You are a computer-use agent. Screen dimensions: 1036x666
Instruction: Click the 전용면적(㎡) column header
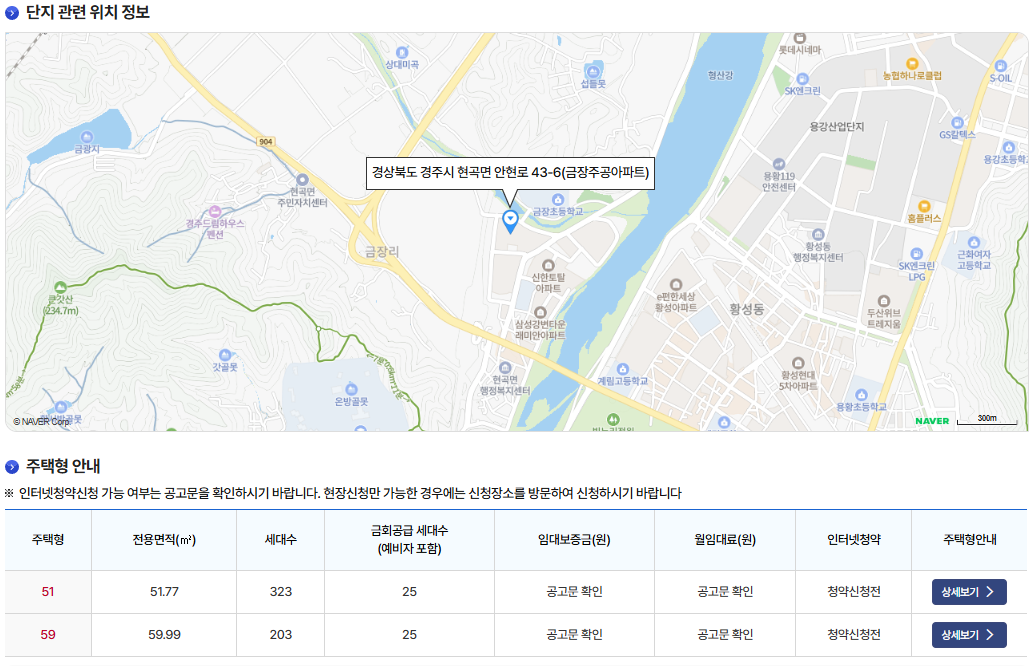164,540
